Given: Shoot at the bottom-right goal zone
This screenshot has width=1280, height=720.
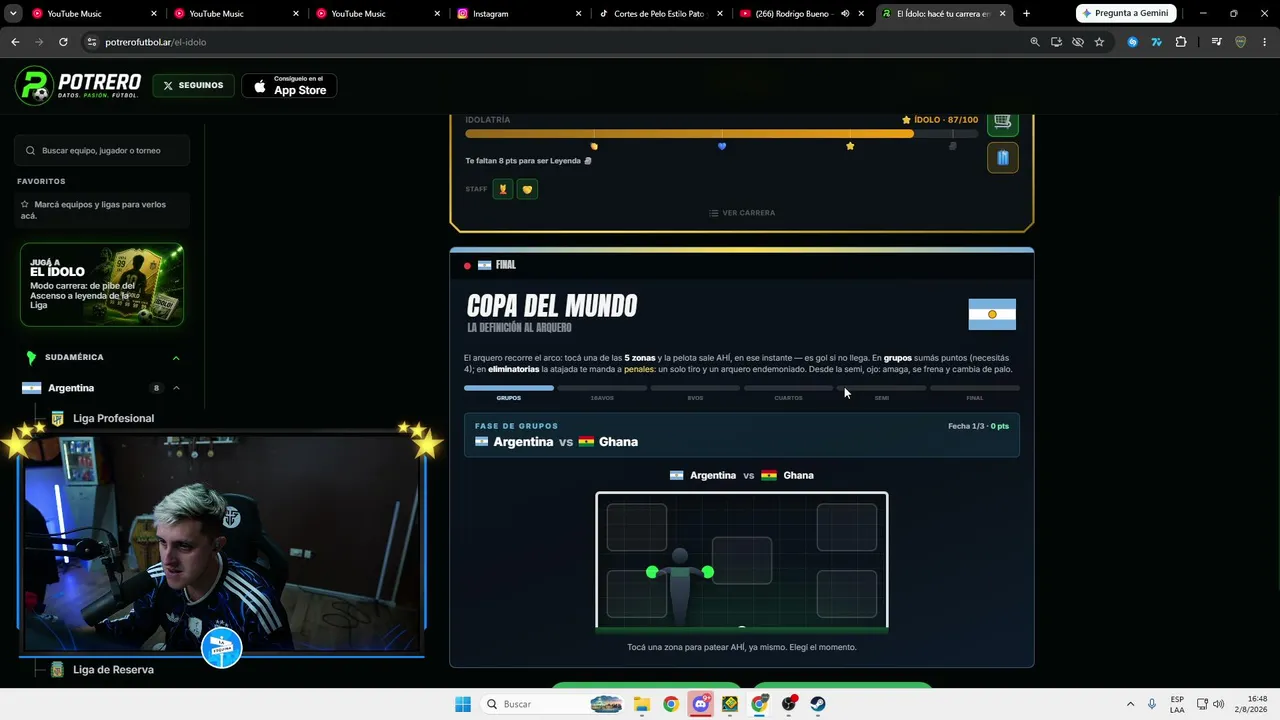Looking at the screenshot, I should (x=847, y=594).
